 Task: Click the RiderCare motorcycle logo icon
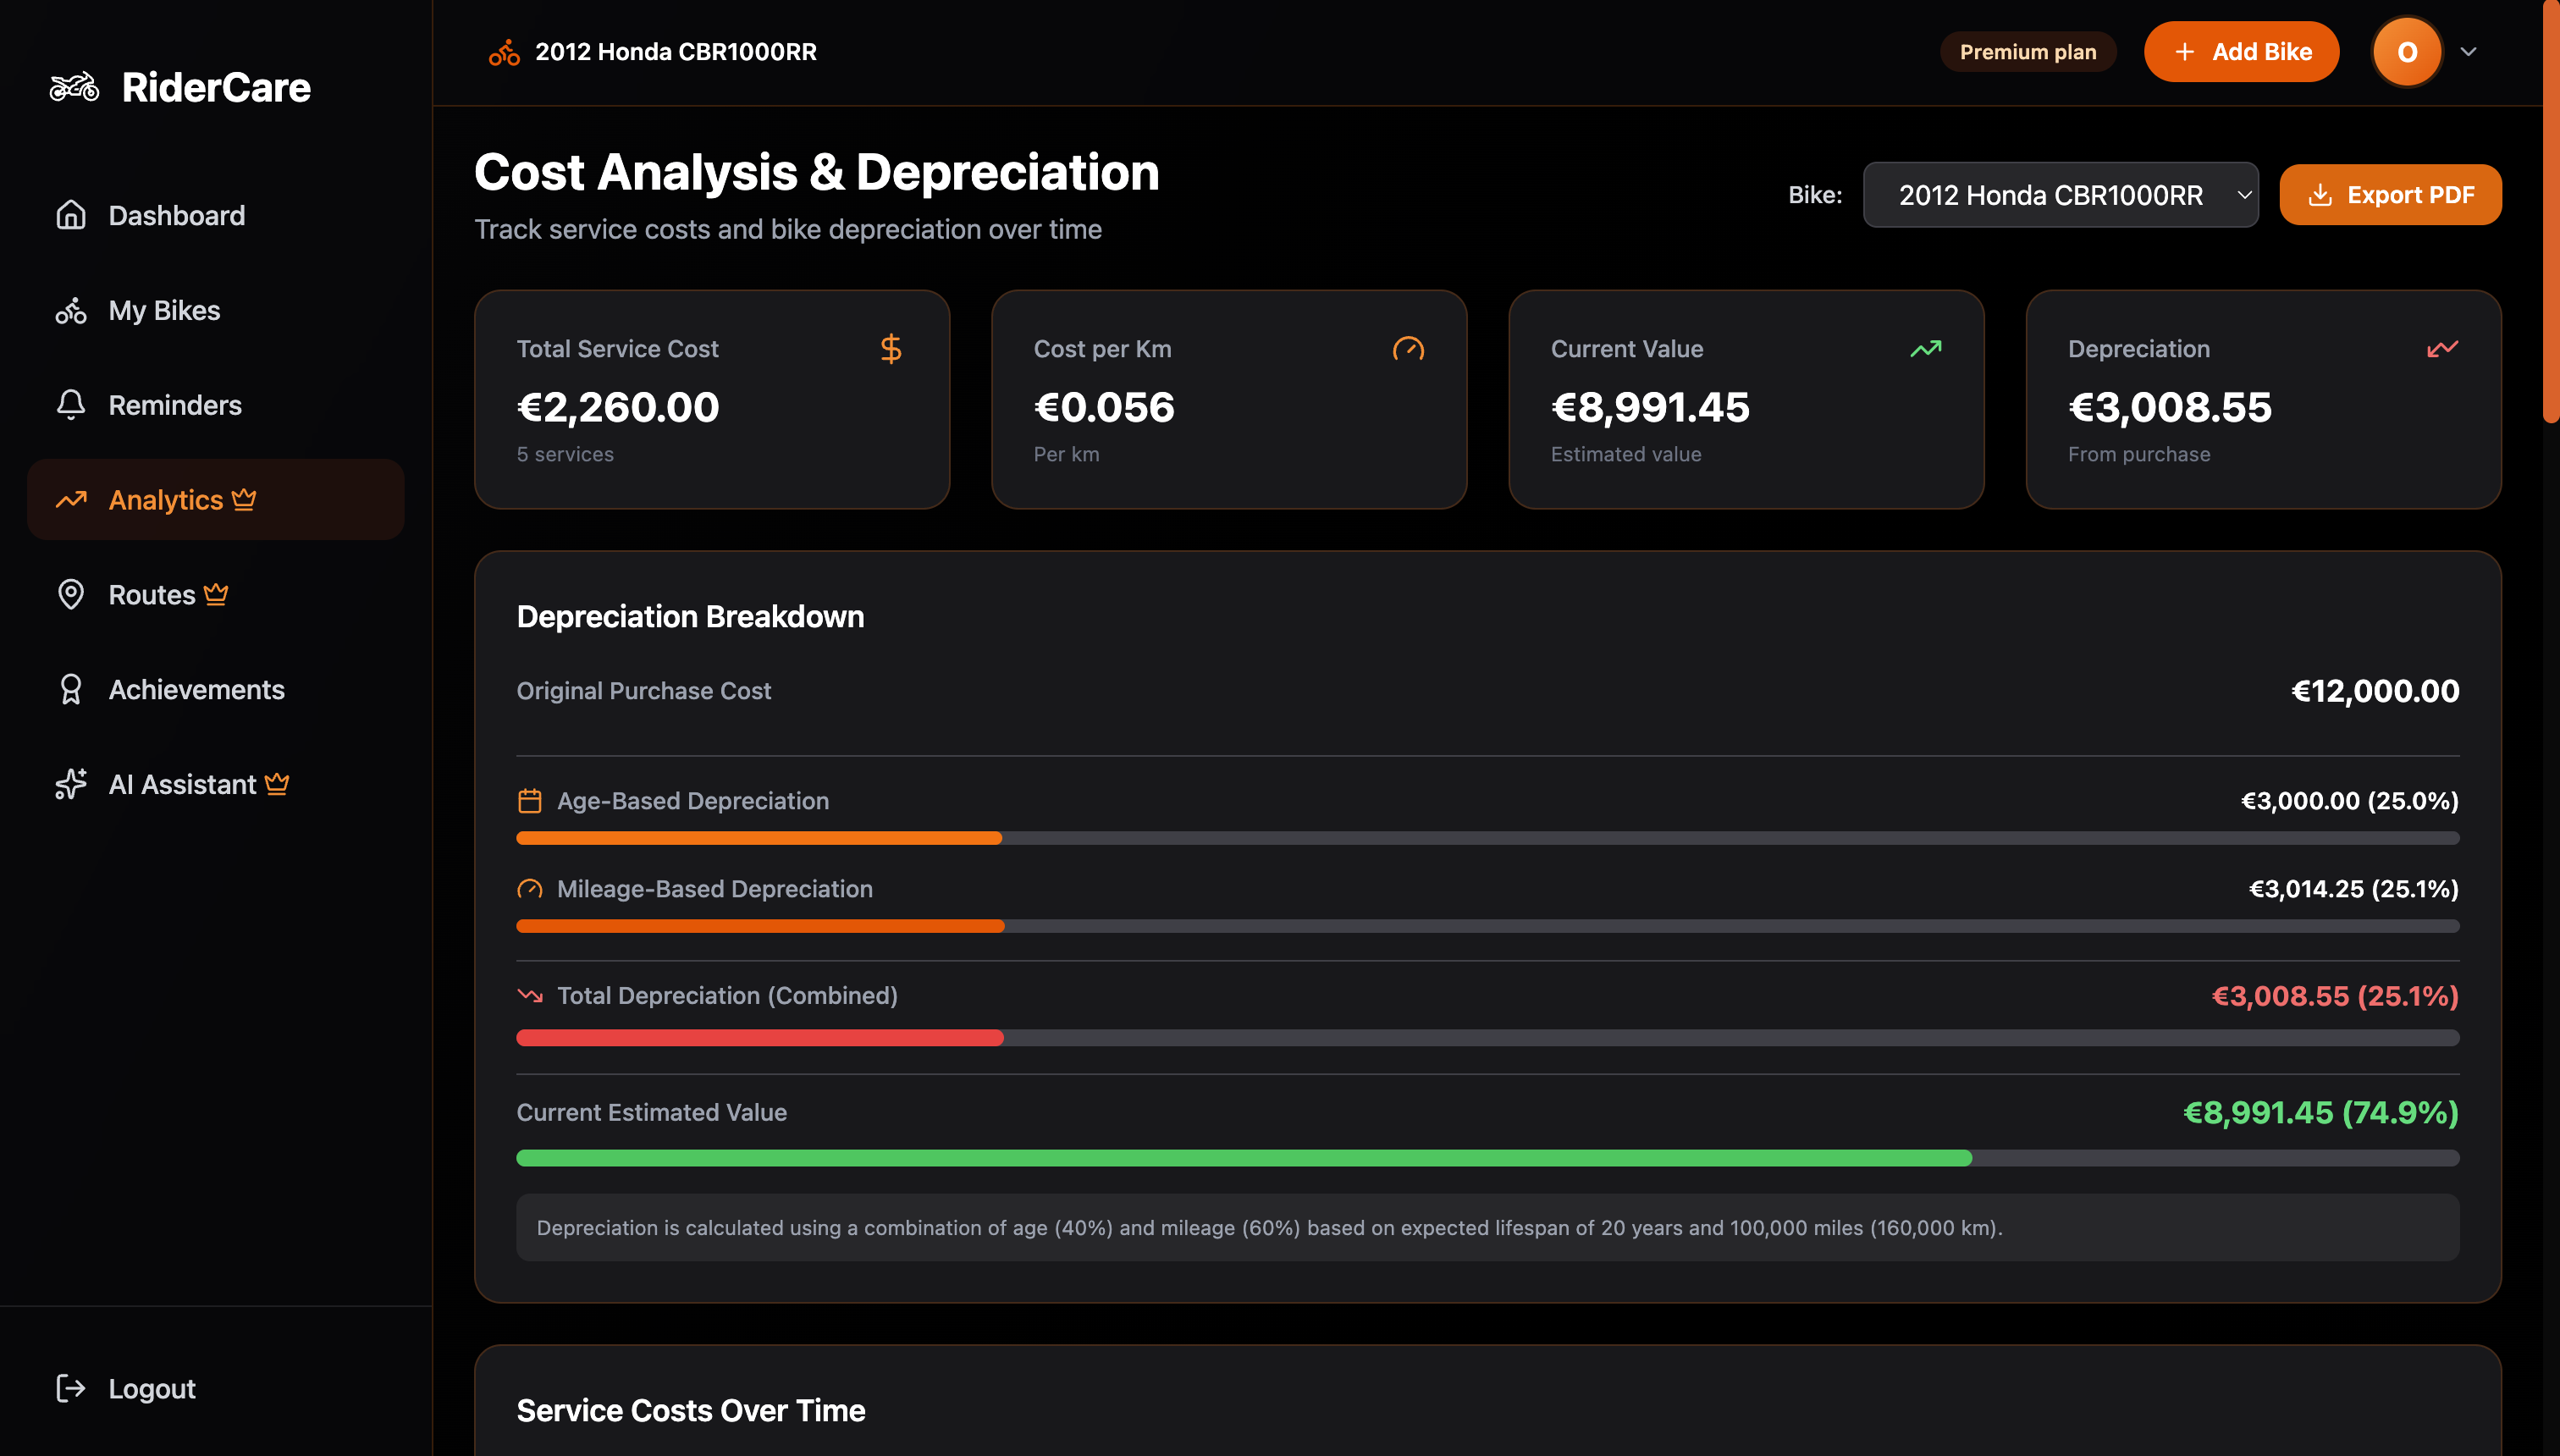74,87
